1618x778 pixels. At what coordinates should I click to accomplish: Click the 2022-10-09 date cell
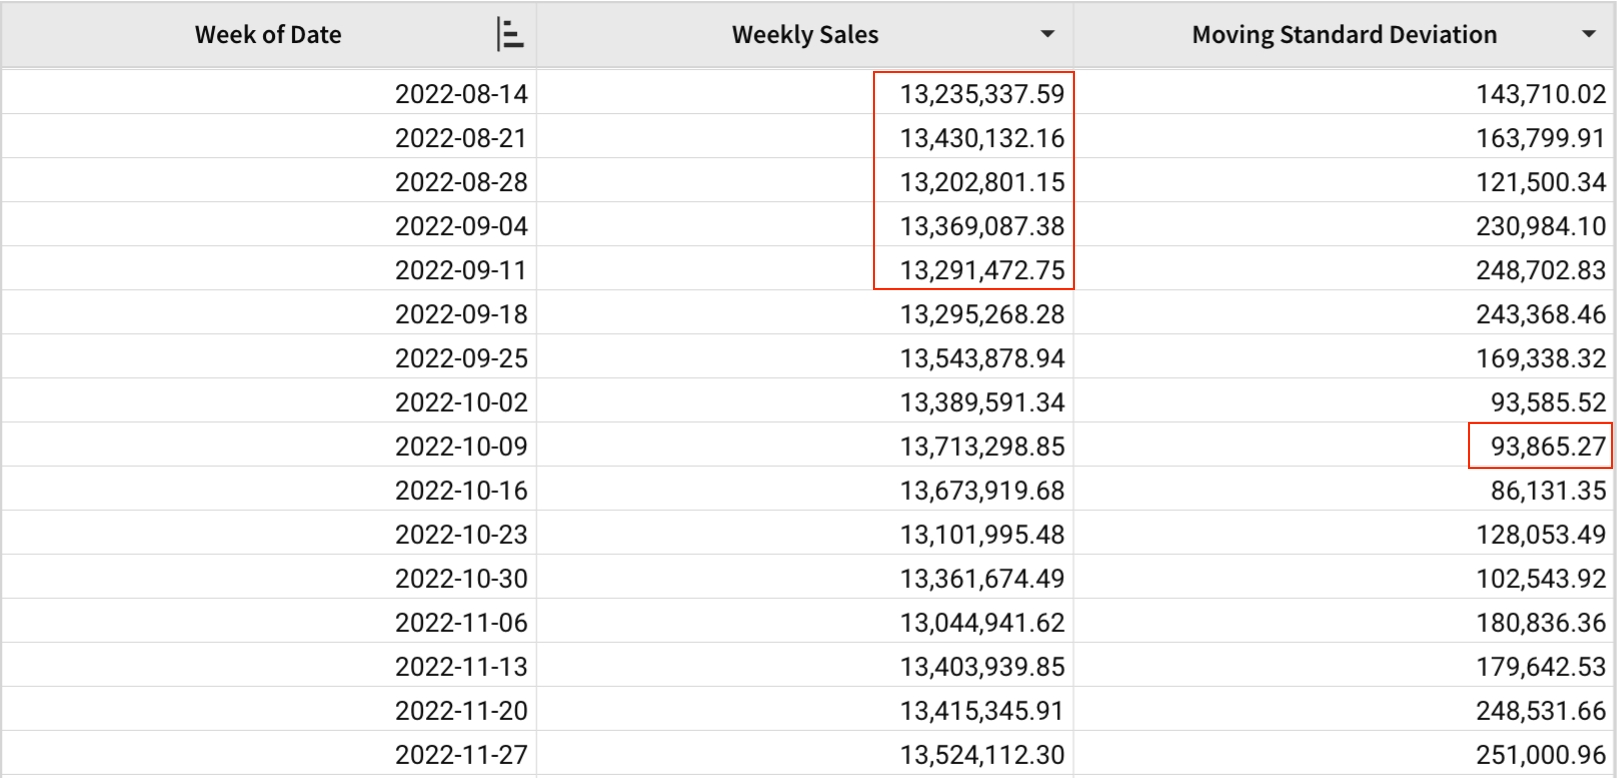[461, 446]
